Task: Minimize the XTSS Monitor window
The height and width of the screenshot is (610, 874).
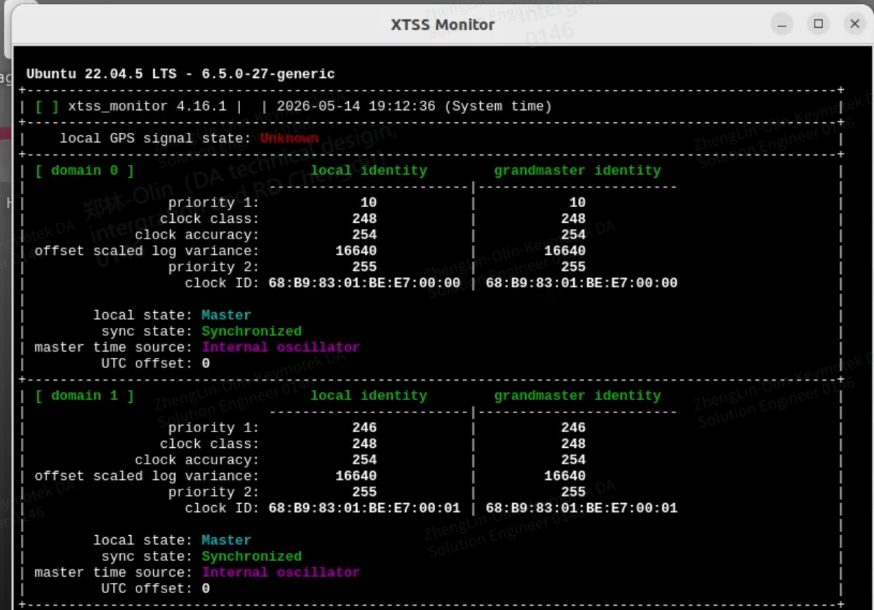Action: pos(782,25)
